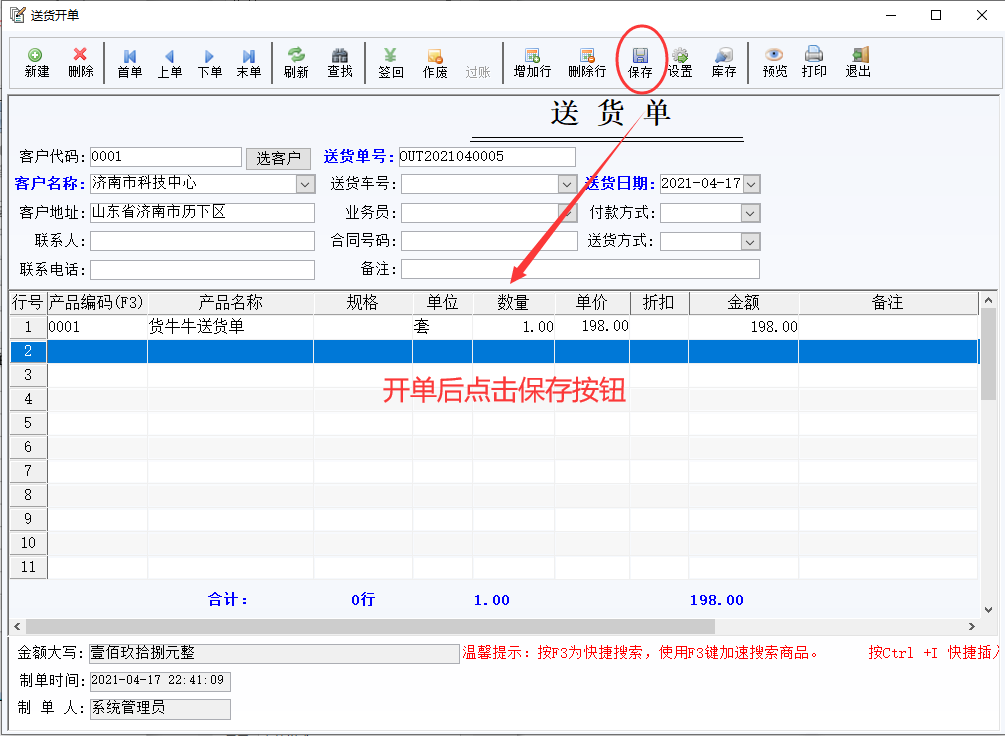
Task: Select the highlighted row 2 header
Action: point(28,351)
